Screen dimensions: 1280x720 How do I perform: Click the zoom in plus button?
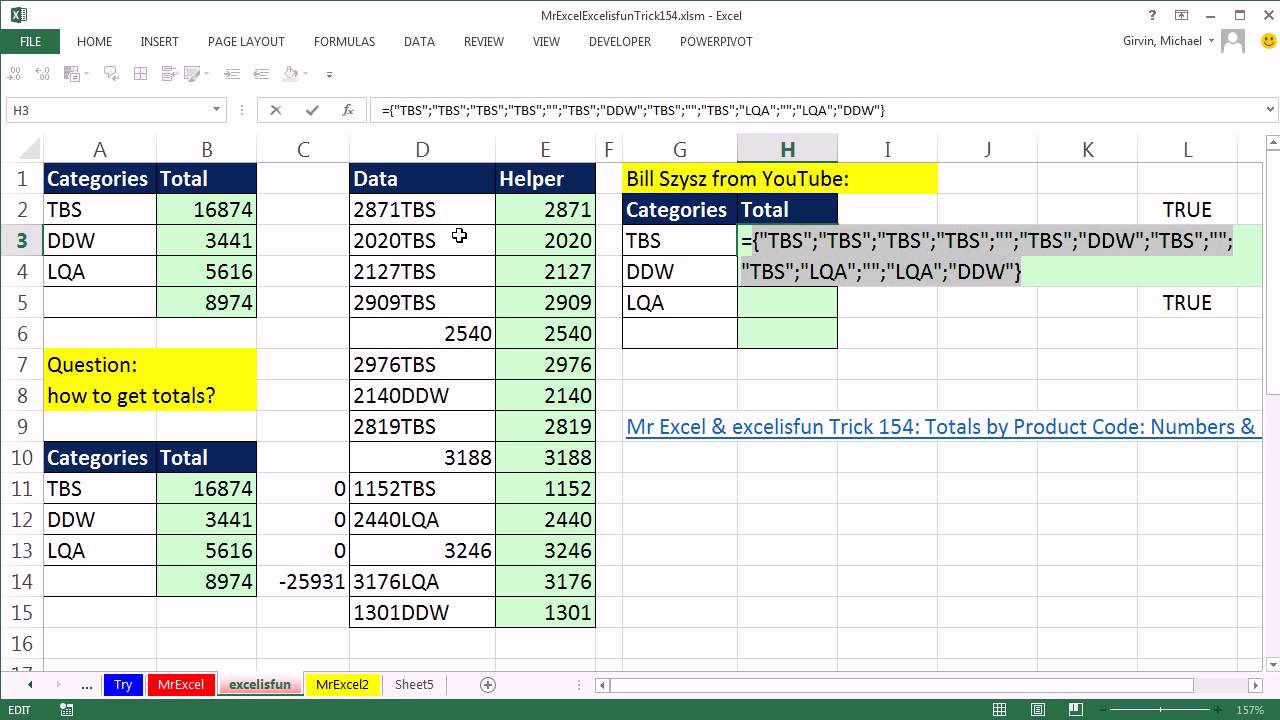[1217, 710]
